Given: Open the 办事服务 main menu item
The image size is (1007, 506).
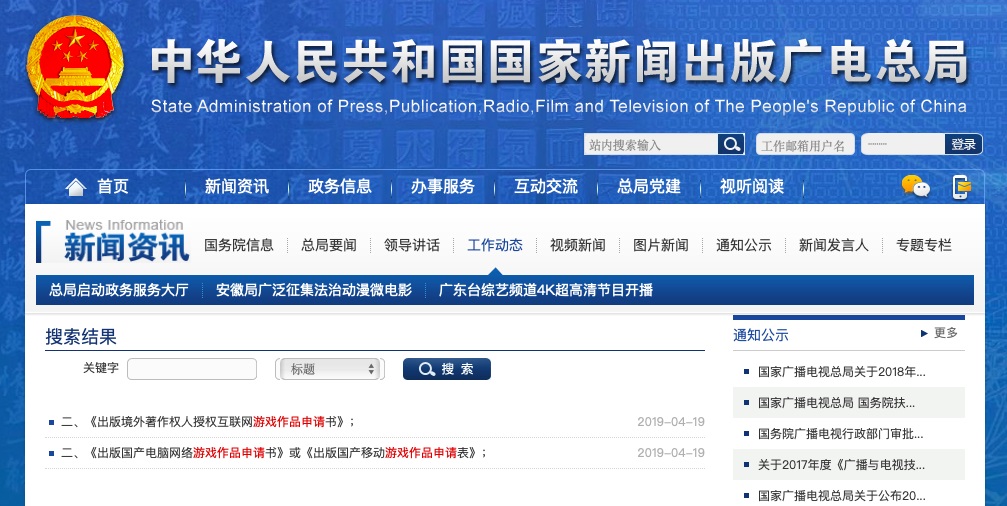Looking at the screenshot, I should [442, 187].
